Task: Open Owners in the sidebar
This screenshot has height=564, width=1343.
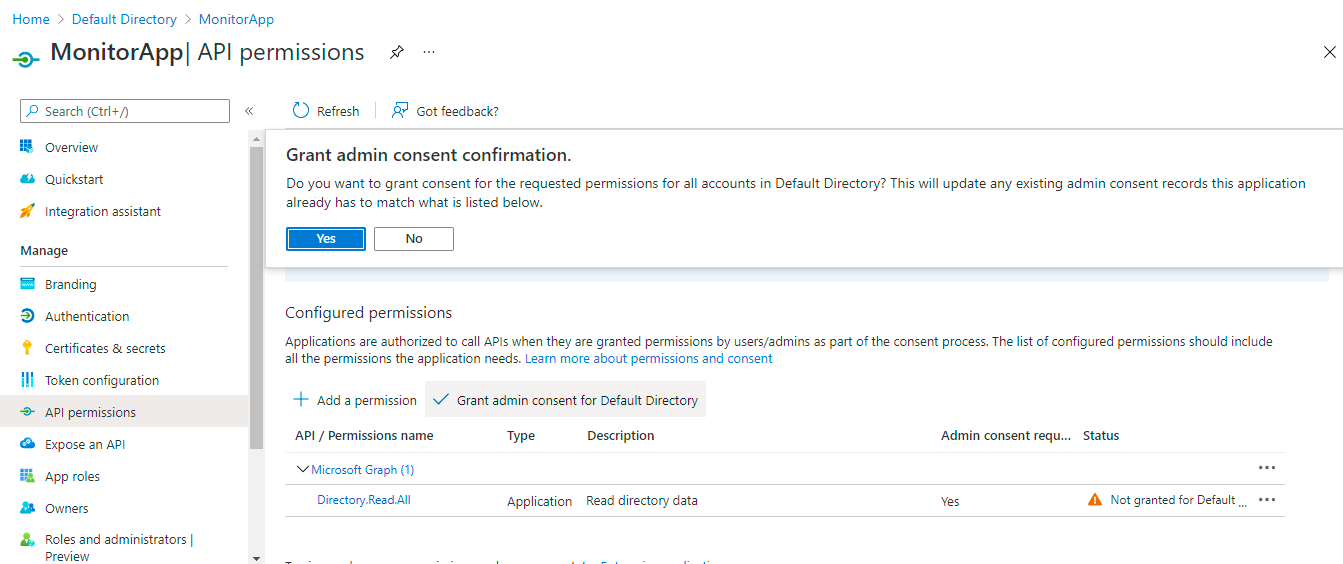Action: (x=66, y=508)
